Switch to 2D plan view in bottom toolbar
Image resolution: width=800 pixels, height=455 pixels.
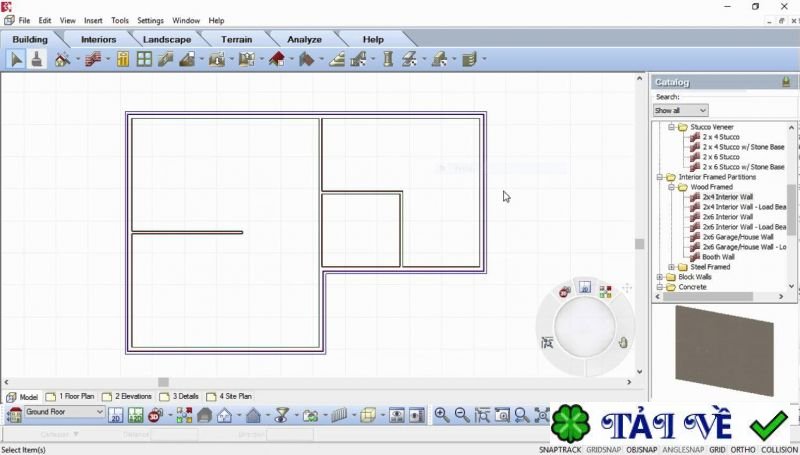point(116,415)
